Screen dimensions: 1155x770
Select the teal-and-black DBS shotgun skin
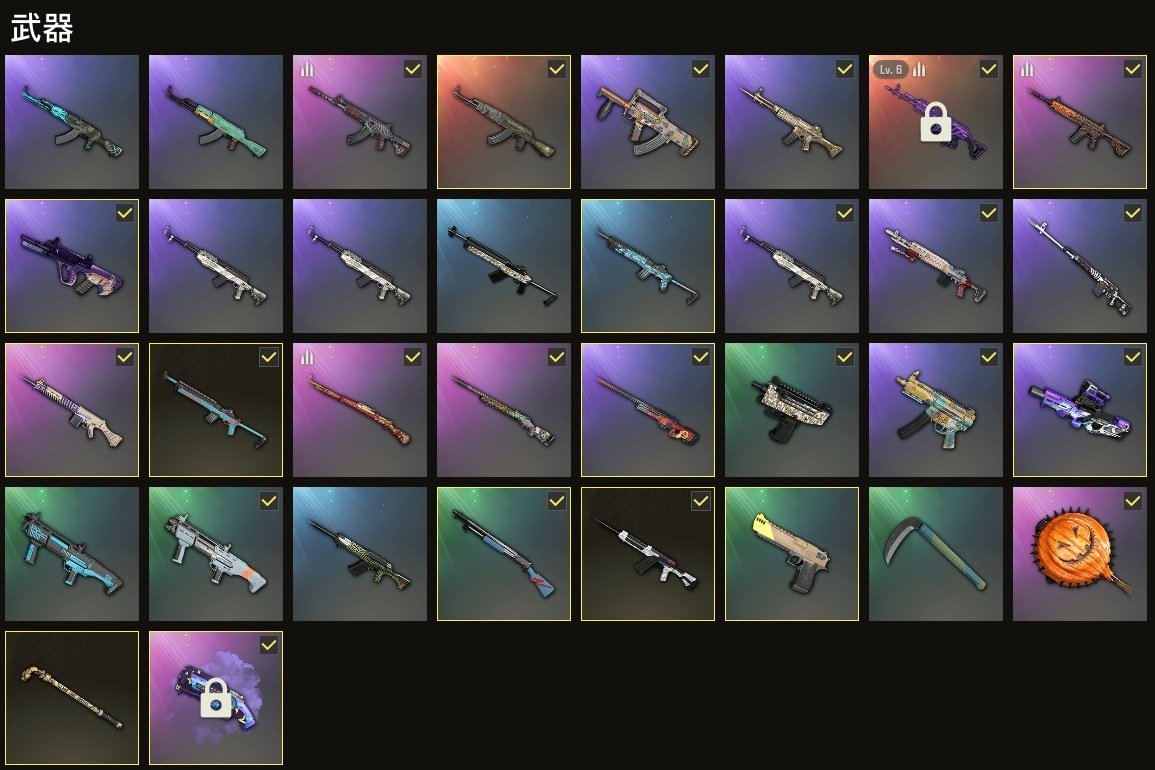click(71, 553)
